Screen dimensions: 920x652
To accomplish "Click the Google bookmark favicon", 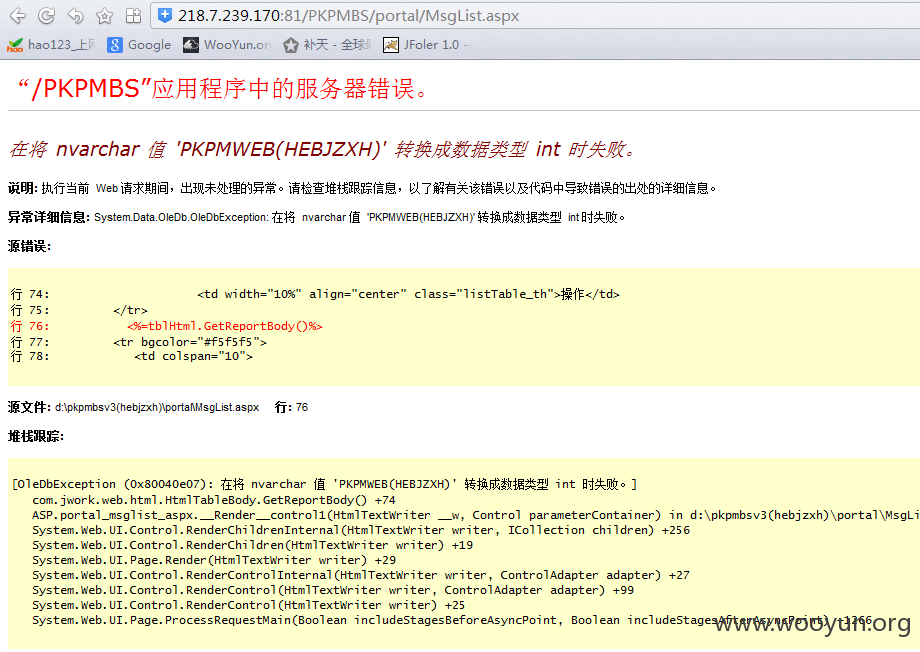I will (115, 45).
